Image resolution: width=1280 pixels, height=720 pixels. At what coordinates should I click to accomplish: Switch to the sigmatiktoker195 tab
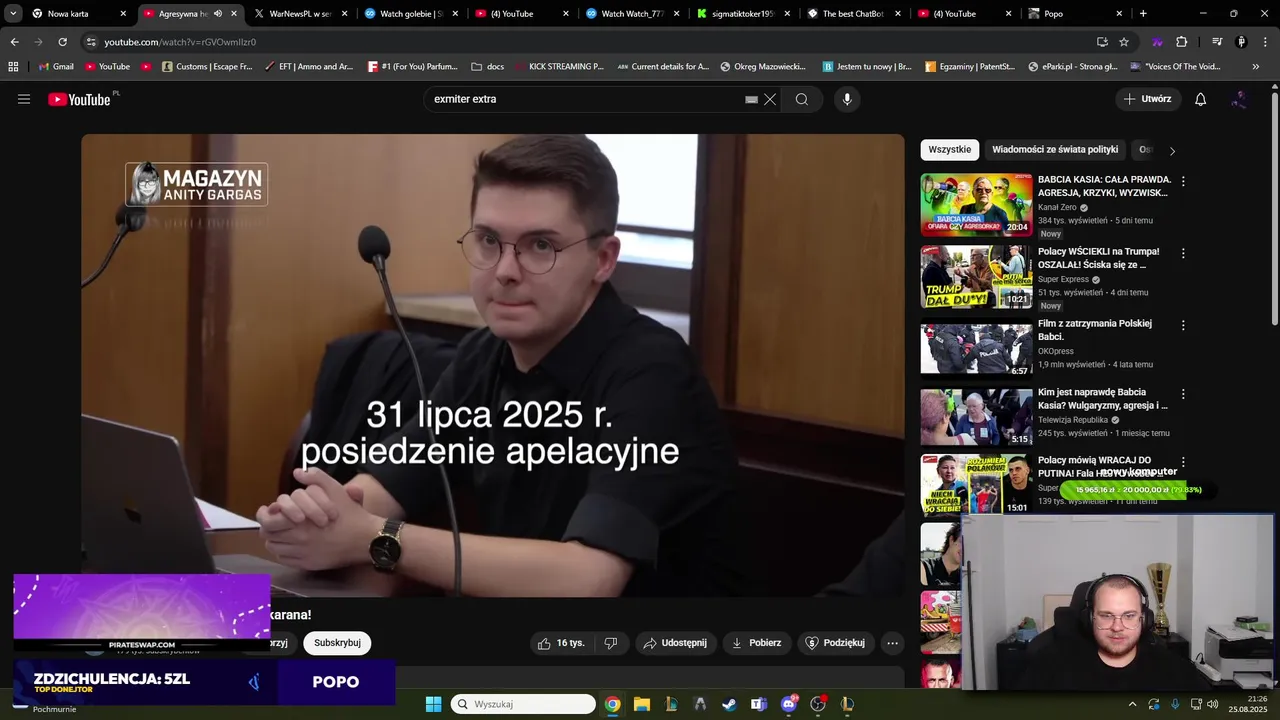[744, 14]
